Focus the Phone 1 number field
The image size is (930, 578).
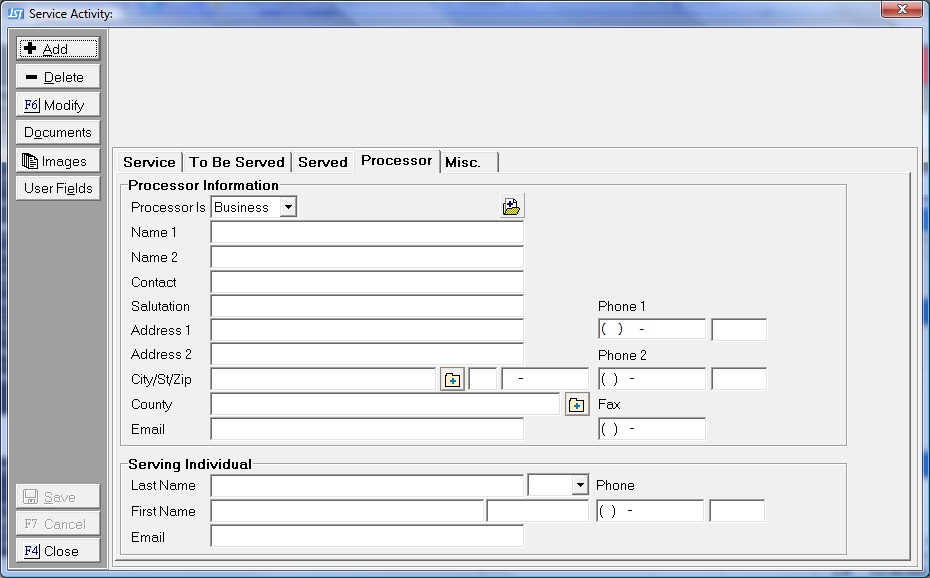tap(652, 330)
